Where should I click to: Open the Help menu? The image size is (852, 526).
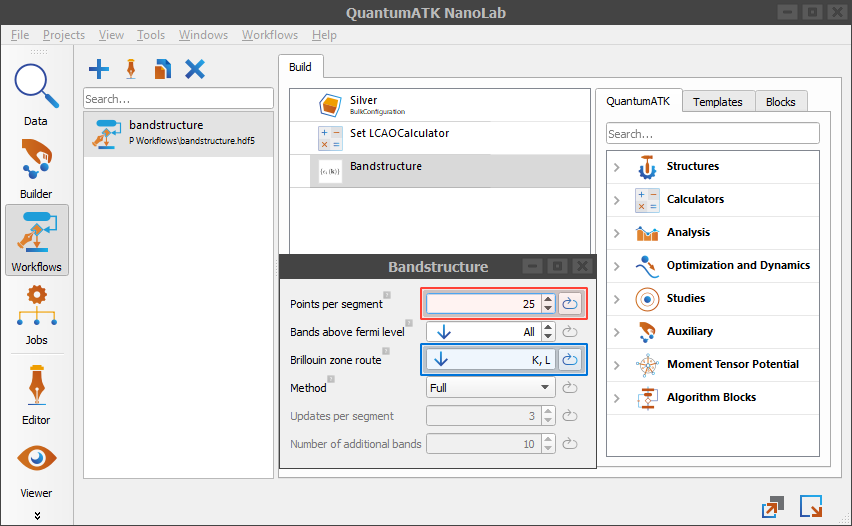click(x=324, y=35)
